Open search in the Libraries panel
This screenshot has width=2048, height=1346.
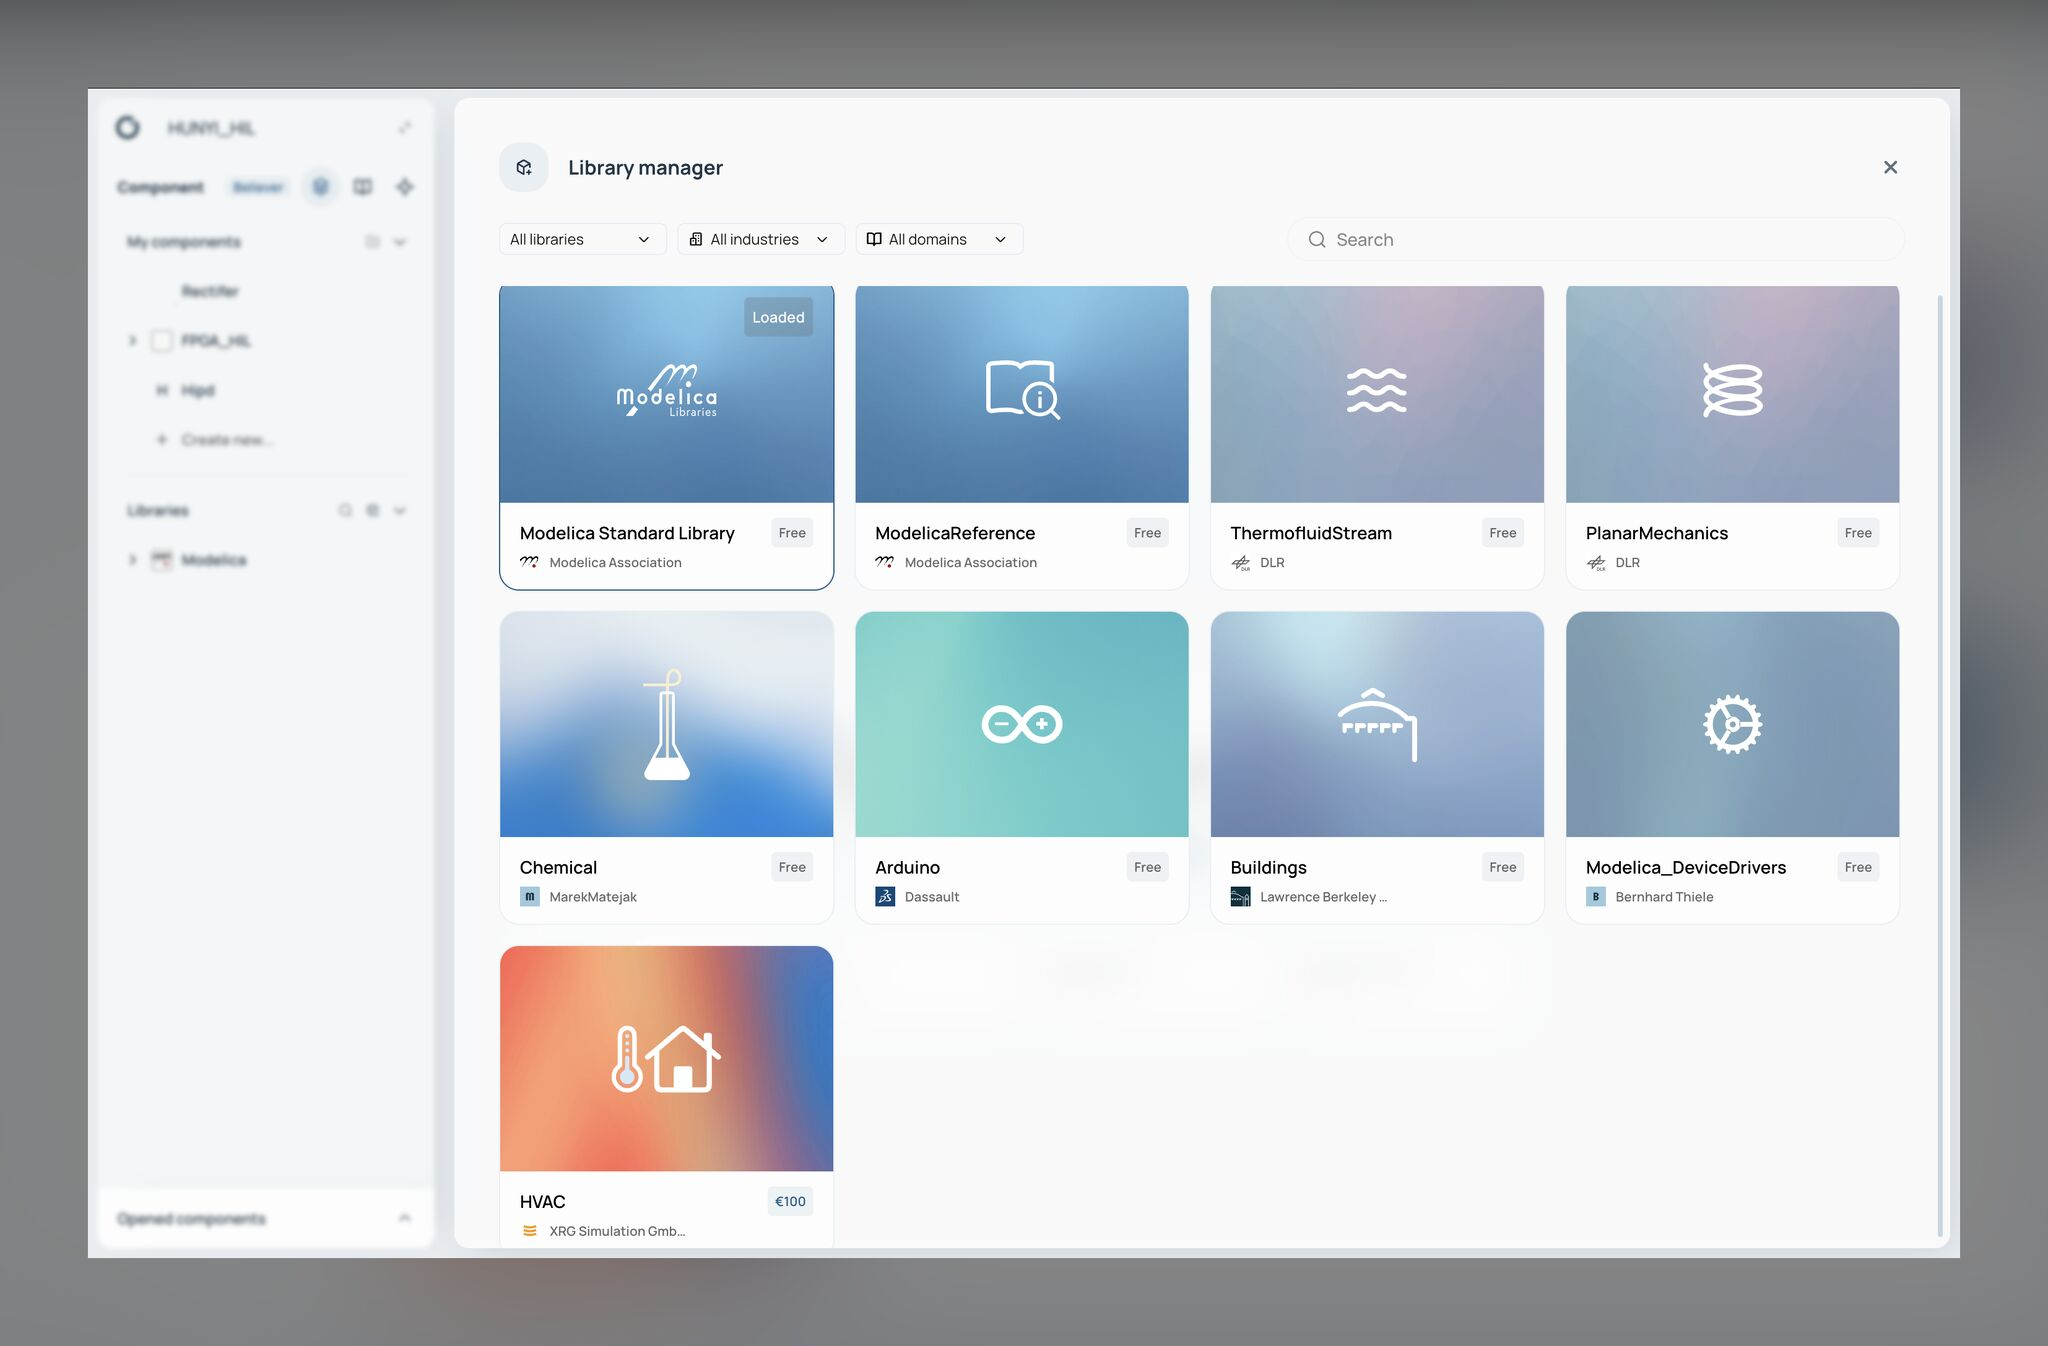pyautogui.click(x=345, y=510)
